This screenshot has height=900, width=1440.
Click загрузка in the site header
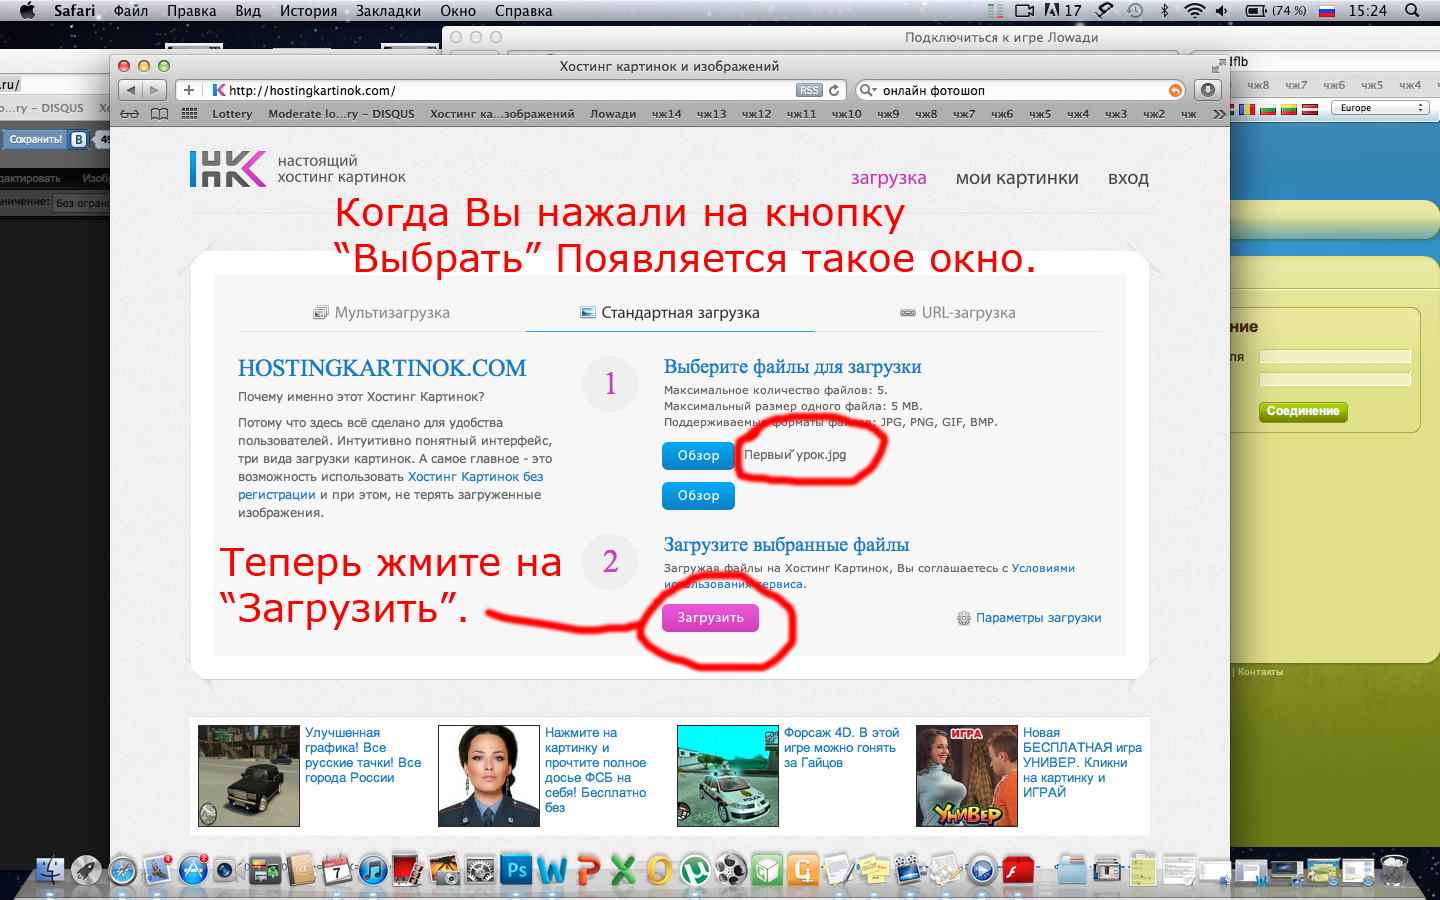coord(888,178)
